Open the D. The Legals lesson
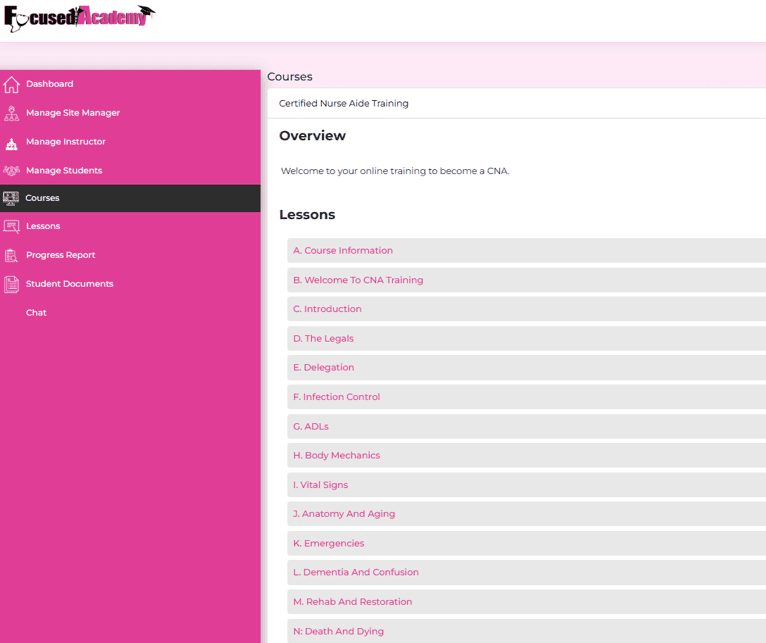The width and height of the screenshot is (766, 643). pyautogui.click(x=323, y=339)
